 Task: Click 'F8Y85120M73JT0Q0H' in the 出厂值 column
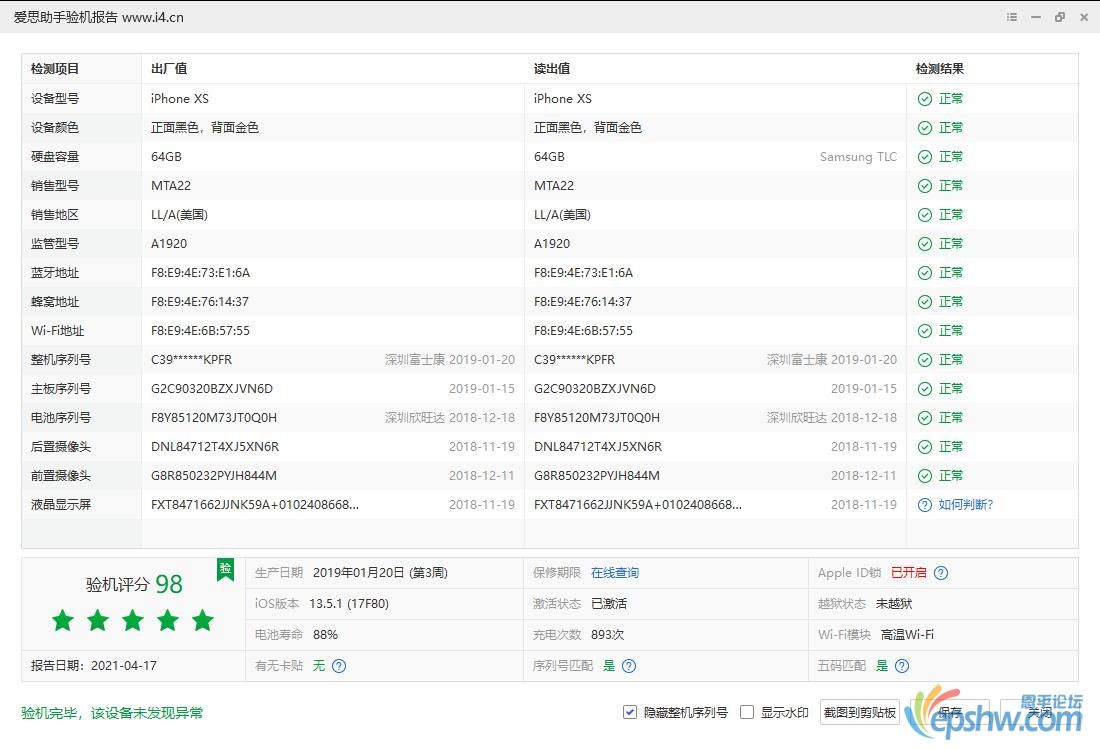coord(214,417)
